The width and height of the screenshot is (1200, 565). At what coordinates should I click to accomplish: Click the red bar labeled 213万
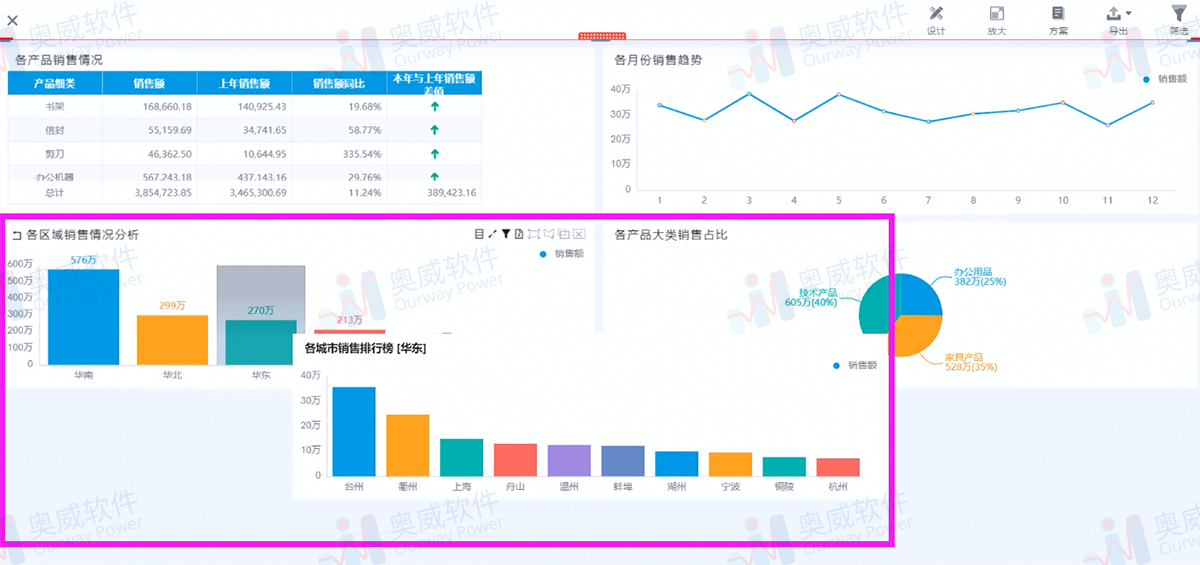(349, 331)
